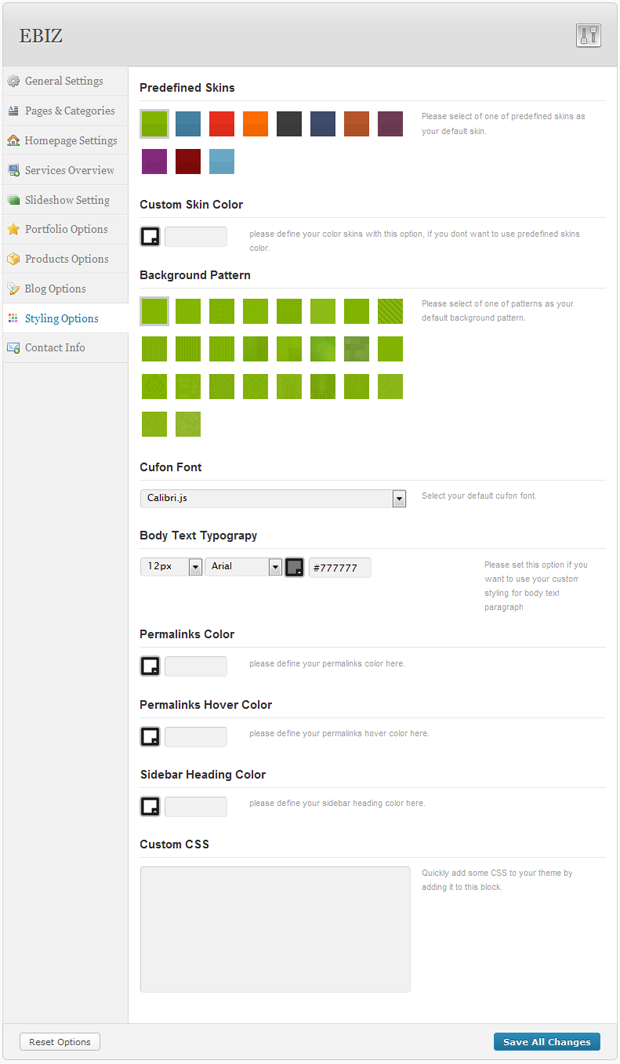The width and height of the screenshot is (620, 1064).
Task: Open the Permalinks Color picker icon
Action: (x=150, y=666)
